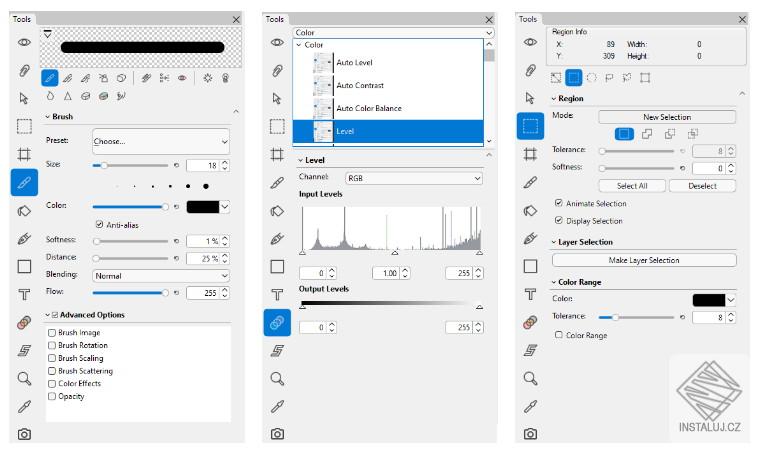The width and height of the screenshot is (760, 454).
Task: Choose the triangle sharpen sub-tool
Action: (x=68, y=96)
